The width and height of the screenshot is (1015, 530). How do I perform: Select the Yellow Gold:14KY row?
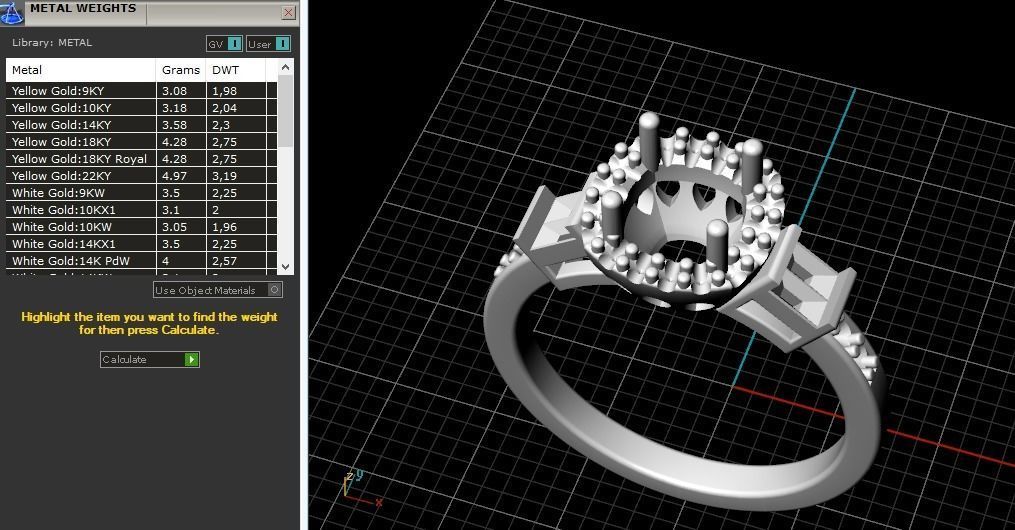142,125
